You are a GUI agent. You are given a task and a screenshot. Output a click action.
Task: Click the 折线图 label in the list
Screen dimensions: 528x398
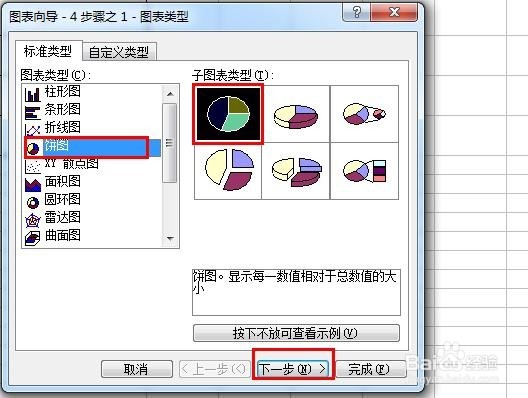(x=63, y=127)
